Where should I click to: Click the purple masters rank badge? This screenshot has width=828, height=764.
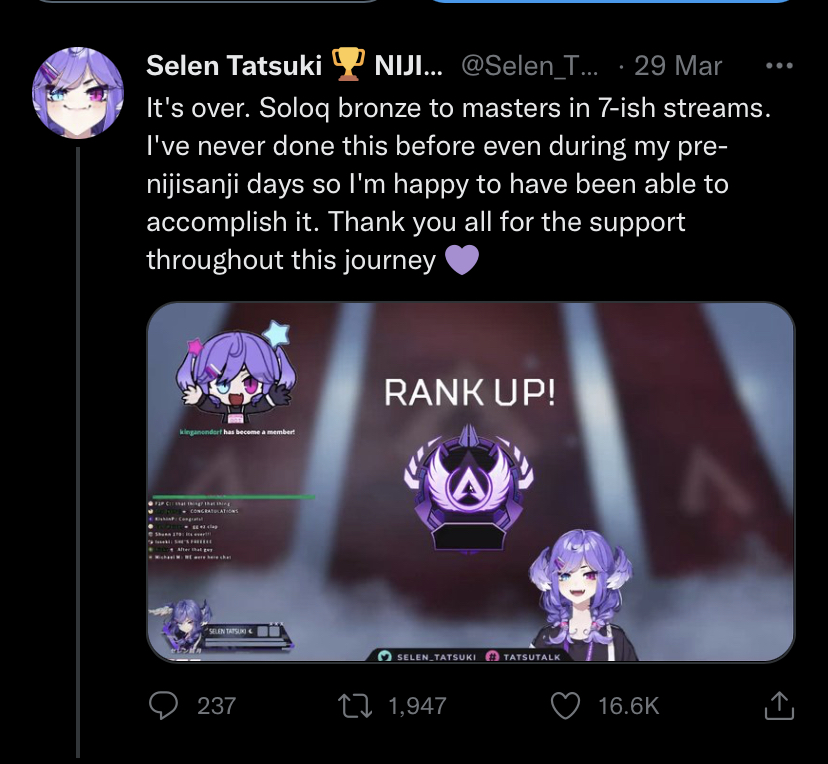pos(468,488)
